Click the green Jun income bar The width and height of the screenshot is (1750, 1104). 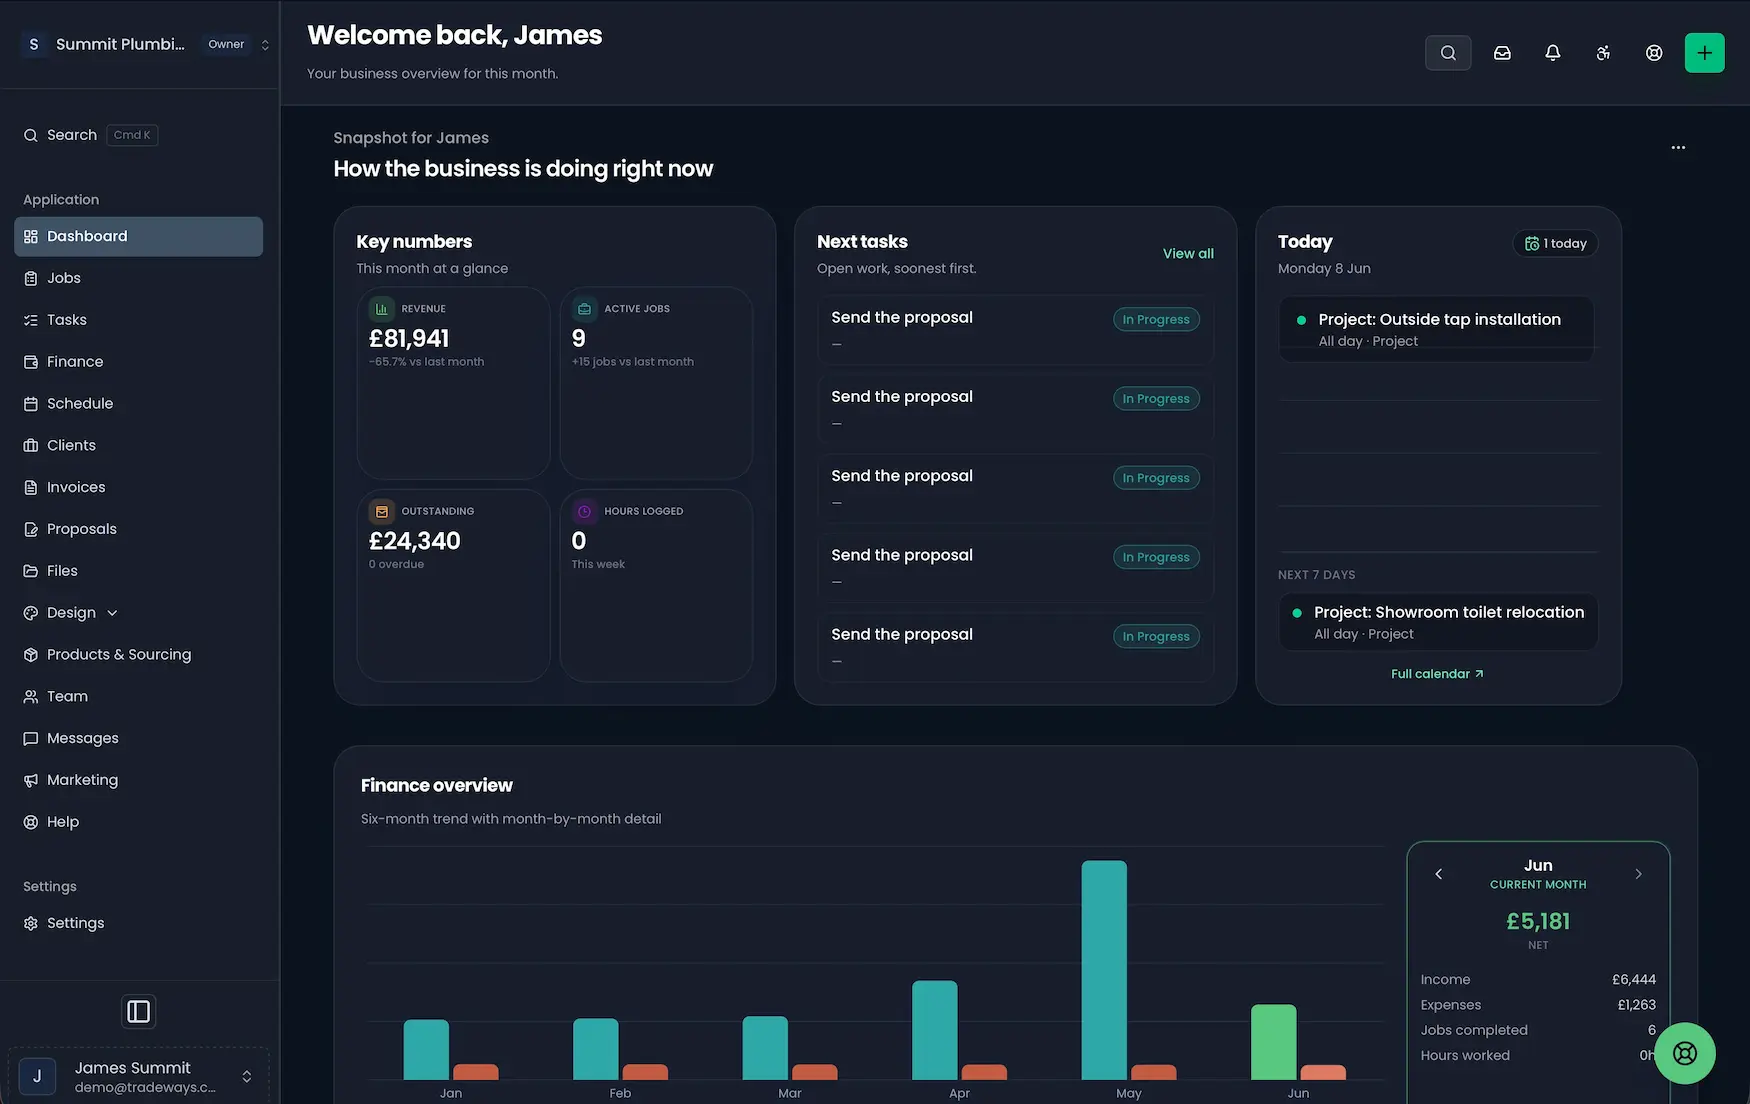tap(1273, 1042)
